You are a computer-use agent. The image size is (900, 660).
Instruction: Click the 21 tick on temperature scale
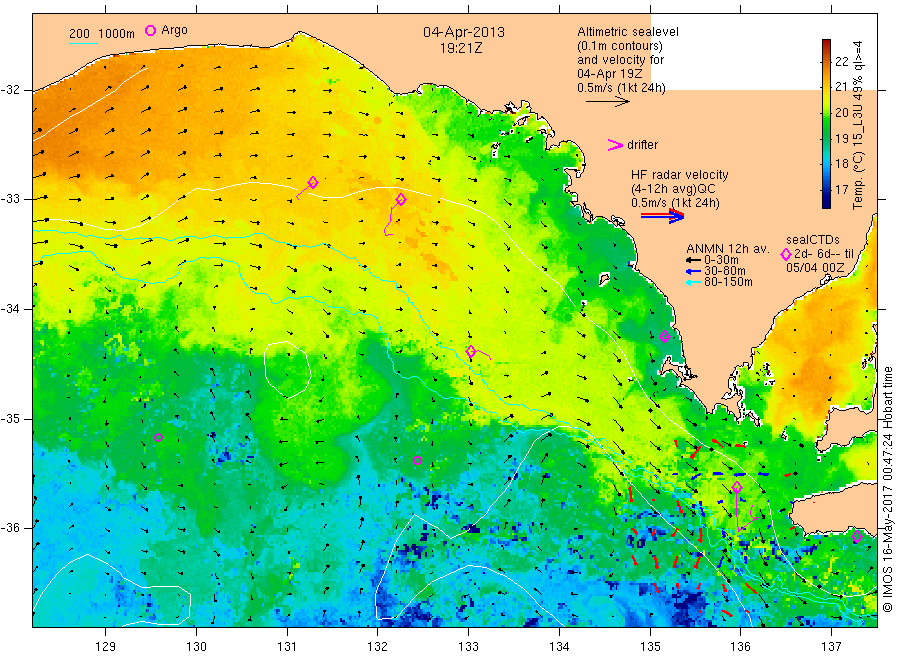coord(841,87)
